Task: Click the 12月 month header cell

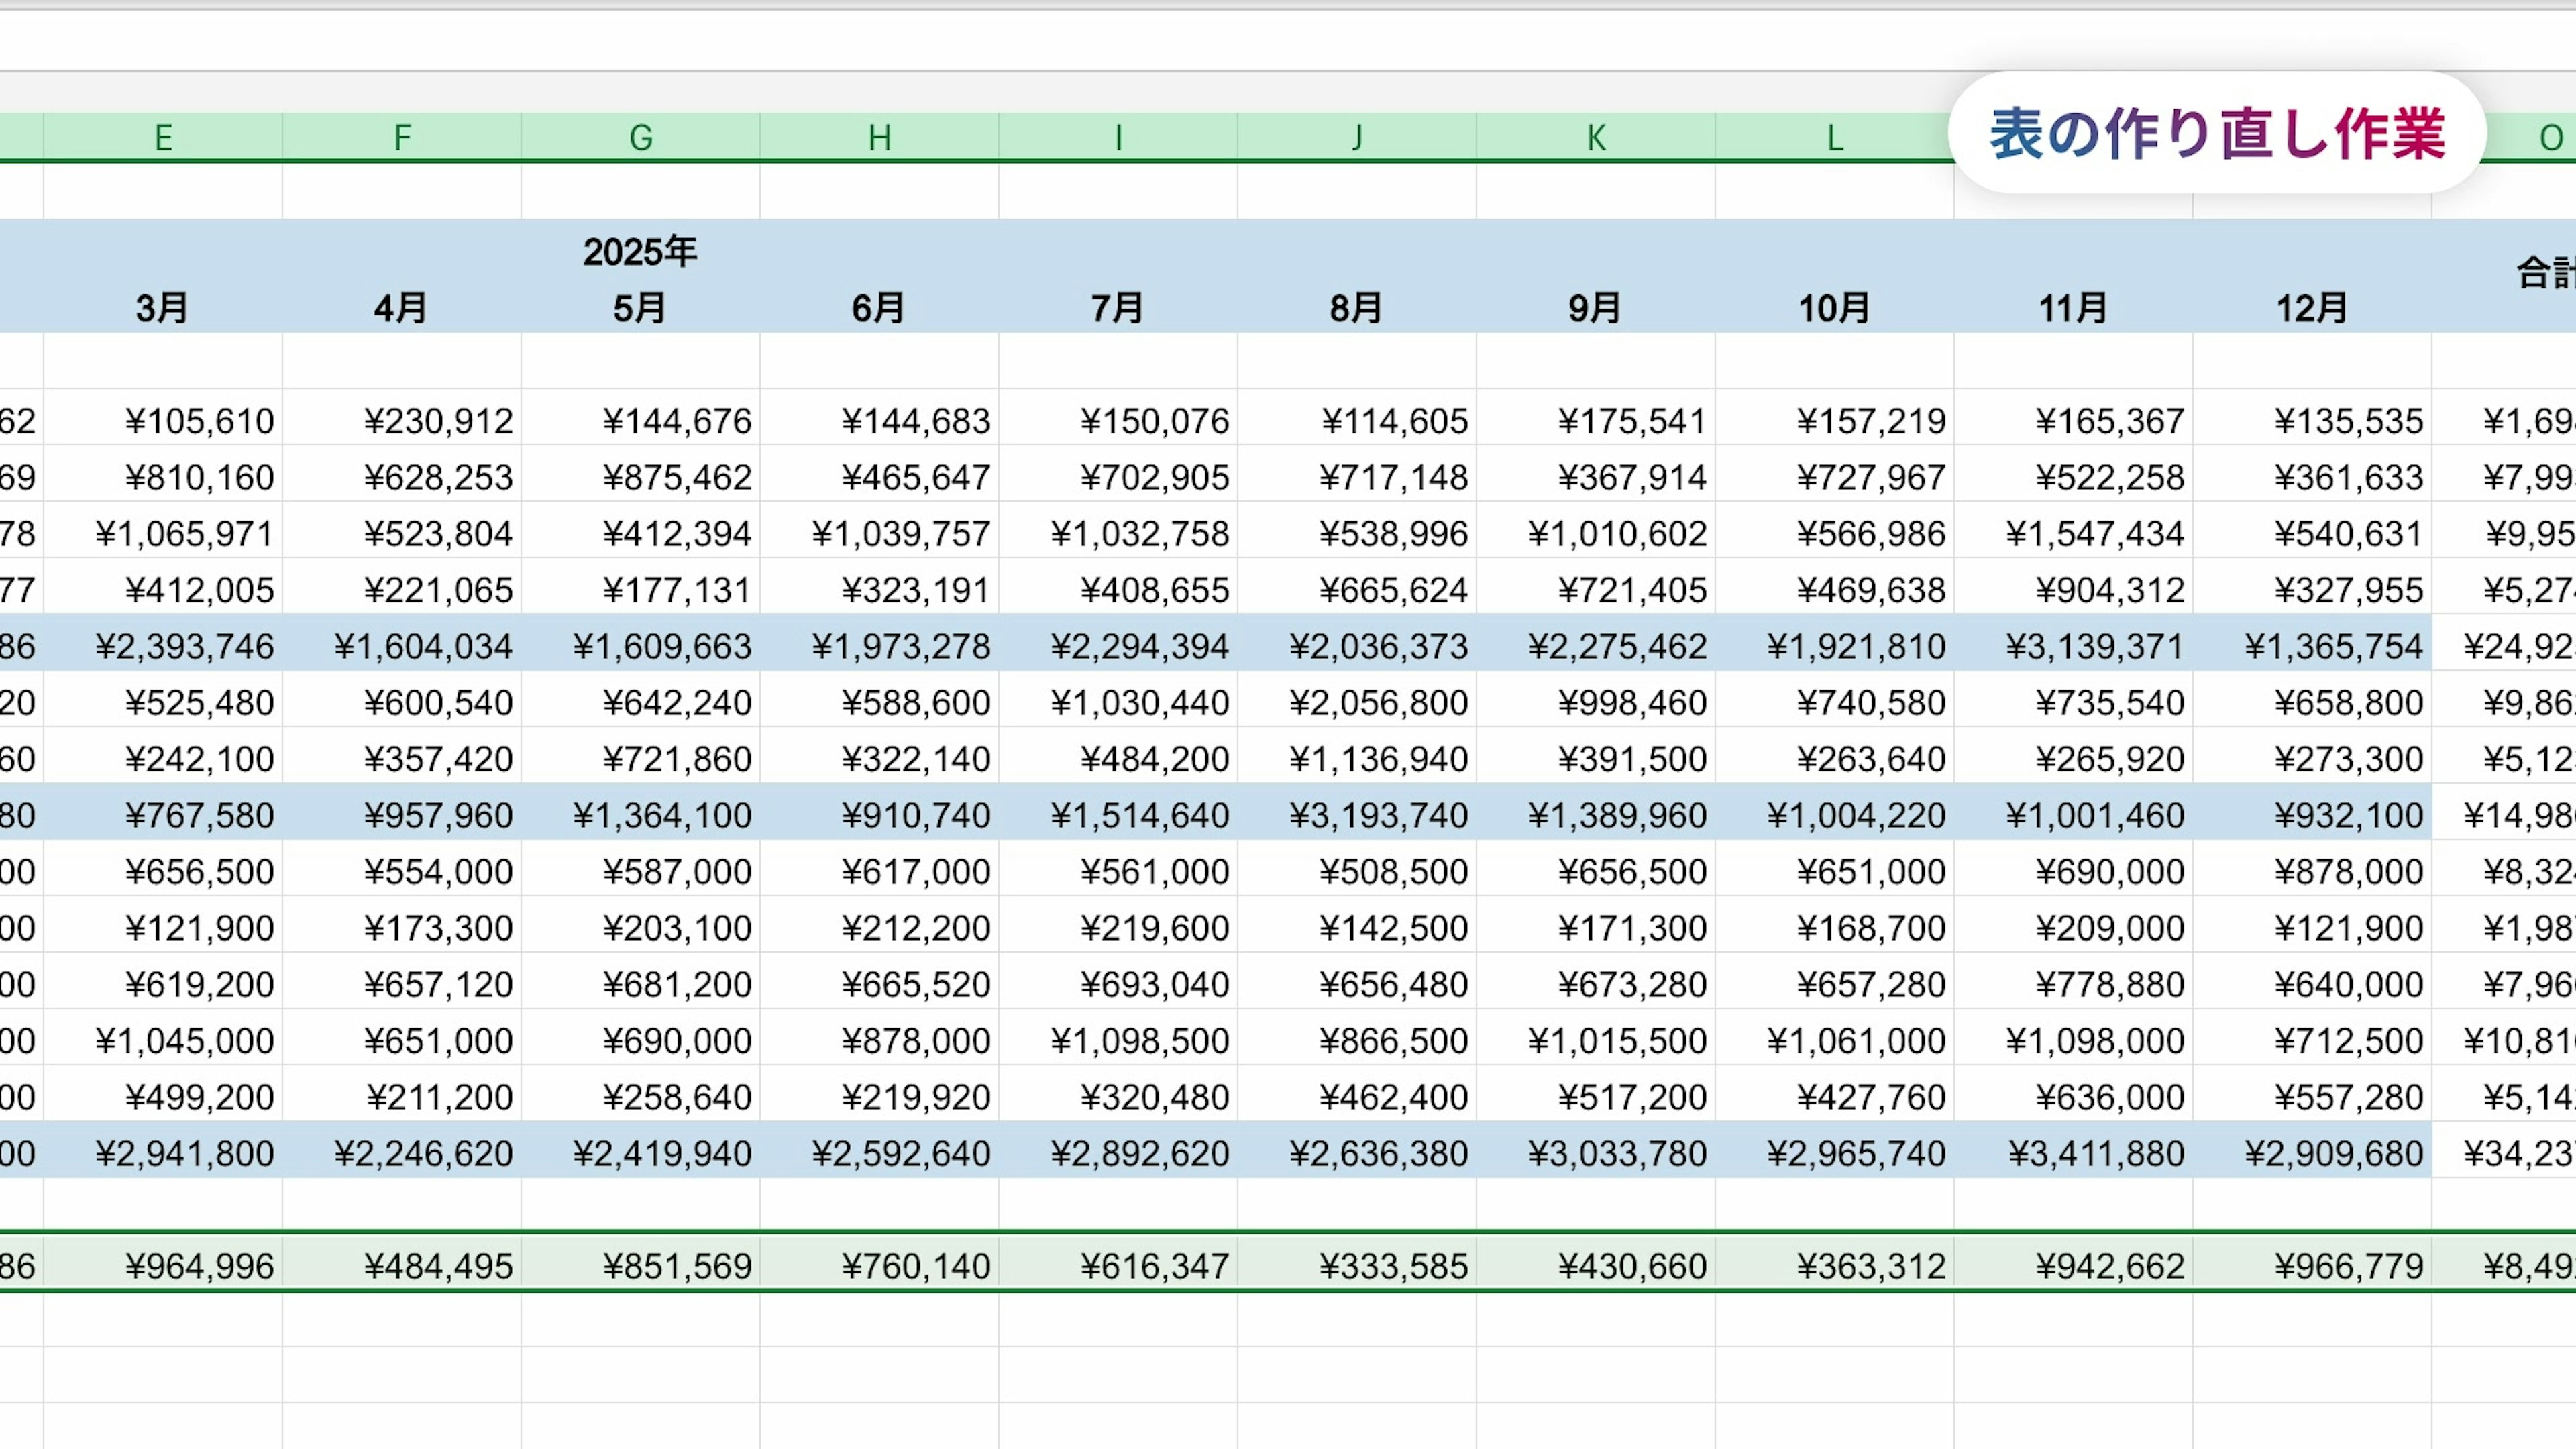Action: tap(2312, 308)
